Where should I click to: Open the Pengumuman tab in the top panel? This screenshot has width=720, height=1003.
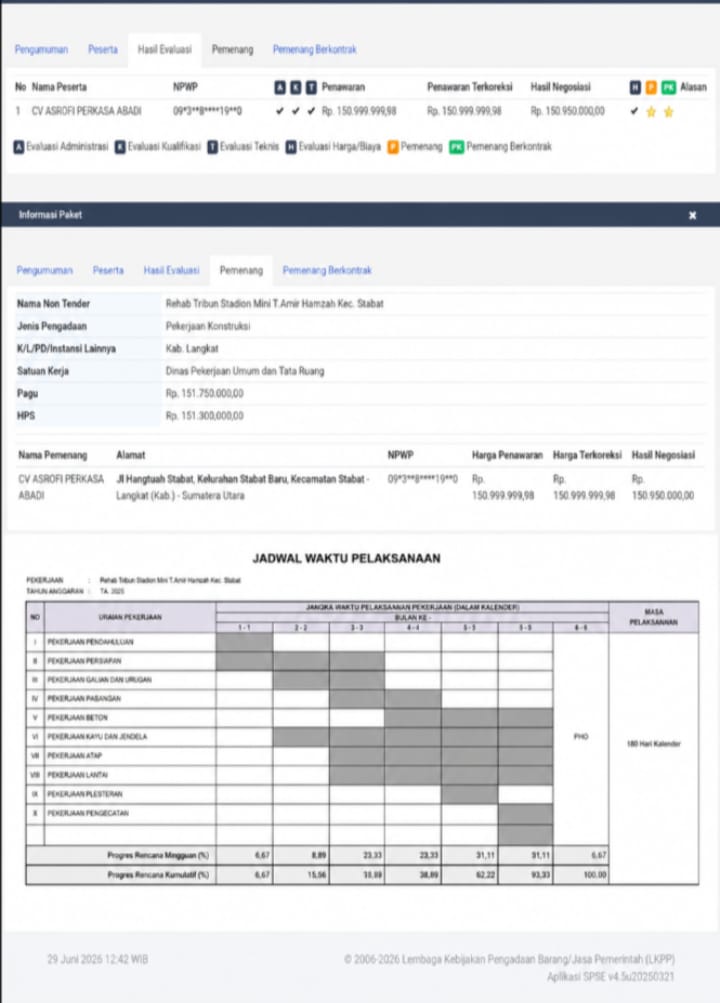41,50
